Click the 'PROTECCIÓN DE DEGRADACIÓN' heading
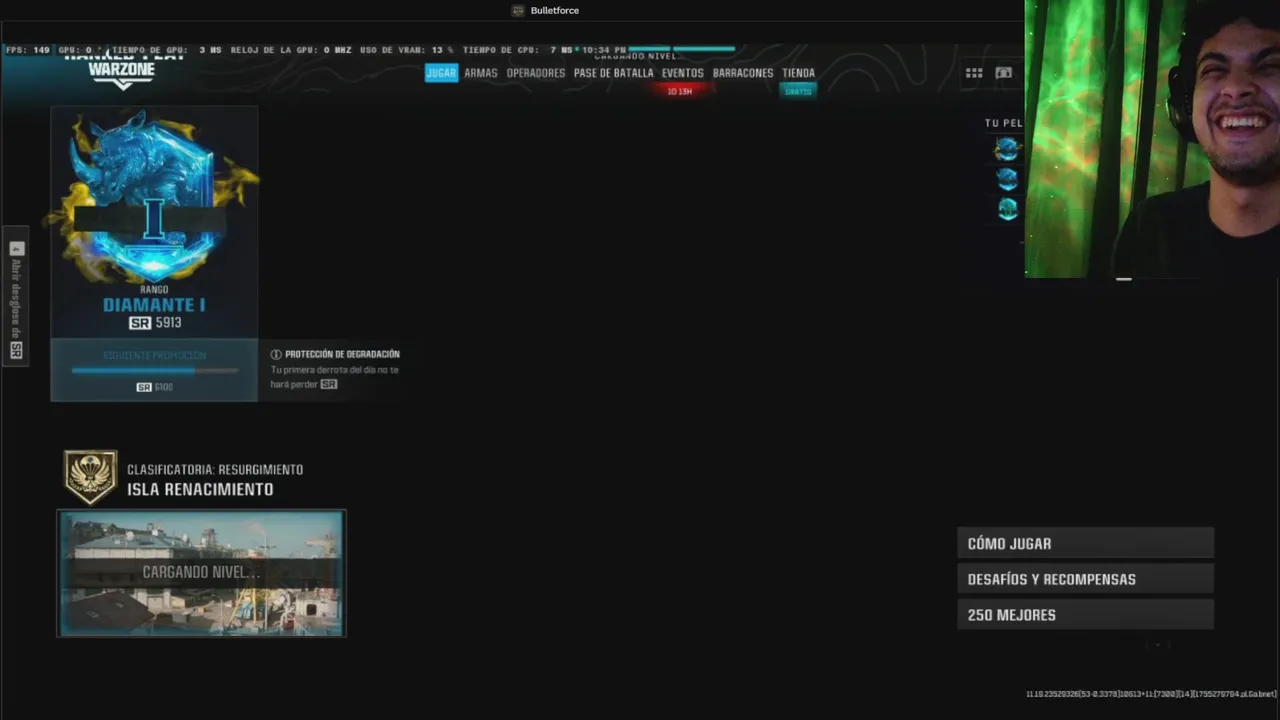Screen dimensions: 1280x720 pyautogui.click(x=342, y=354)
